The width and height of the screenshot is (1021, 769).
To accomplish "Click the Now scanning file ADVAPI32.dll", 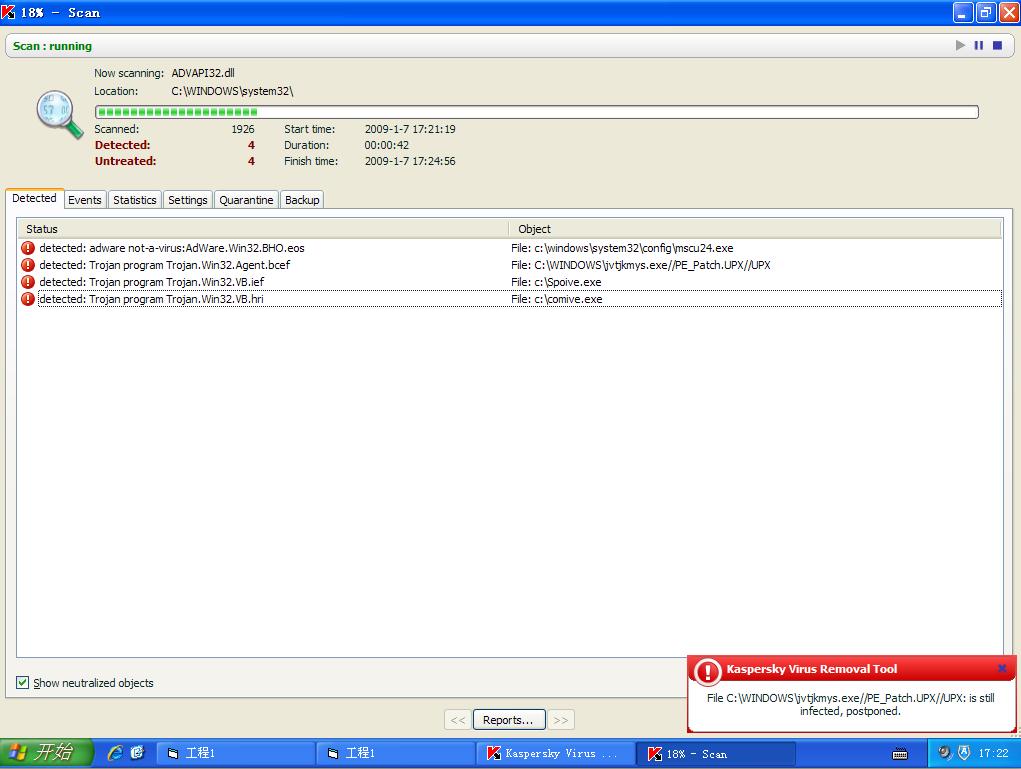I will click(203, 73).
